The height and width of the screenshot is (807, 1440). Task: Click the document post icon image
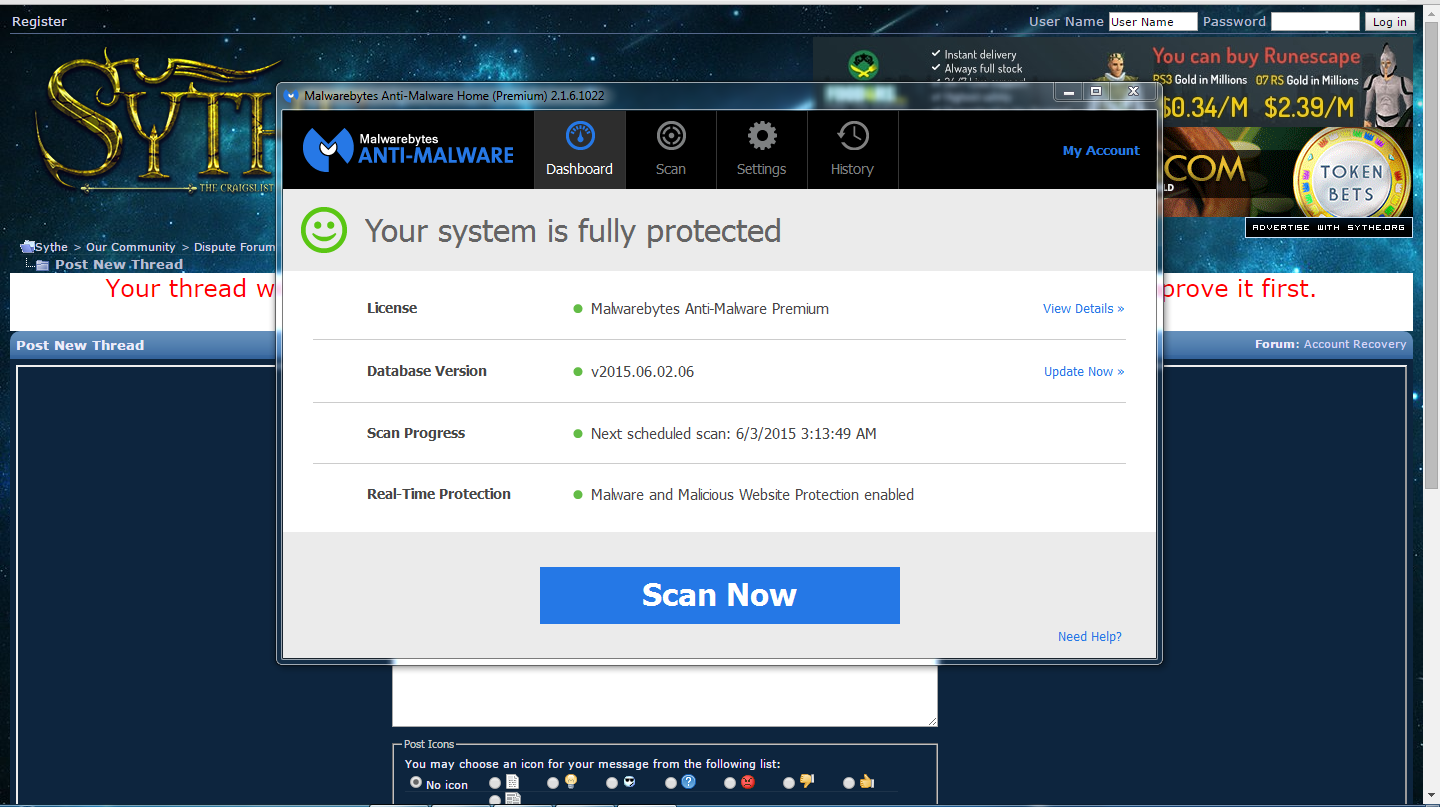(x=512, y=782)
